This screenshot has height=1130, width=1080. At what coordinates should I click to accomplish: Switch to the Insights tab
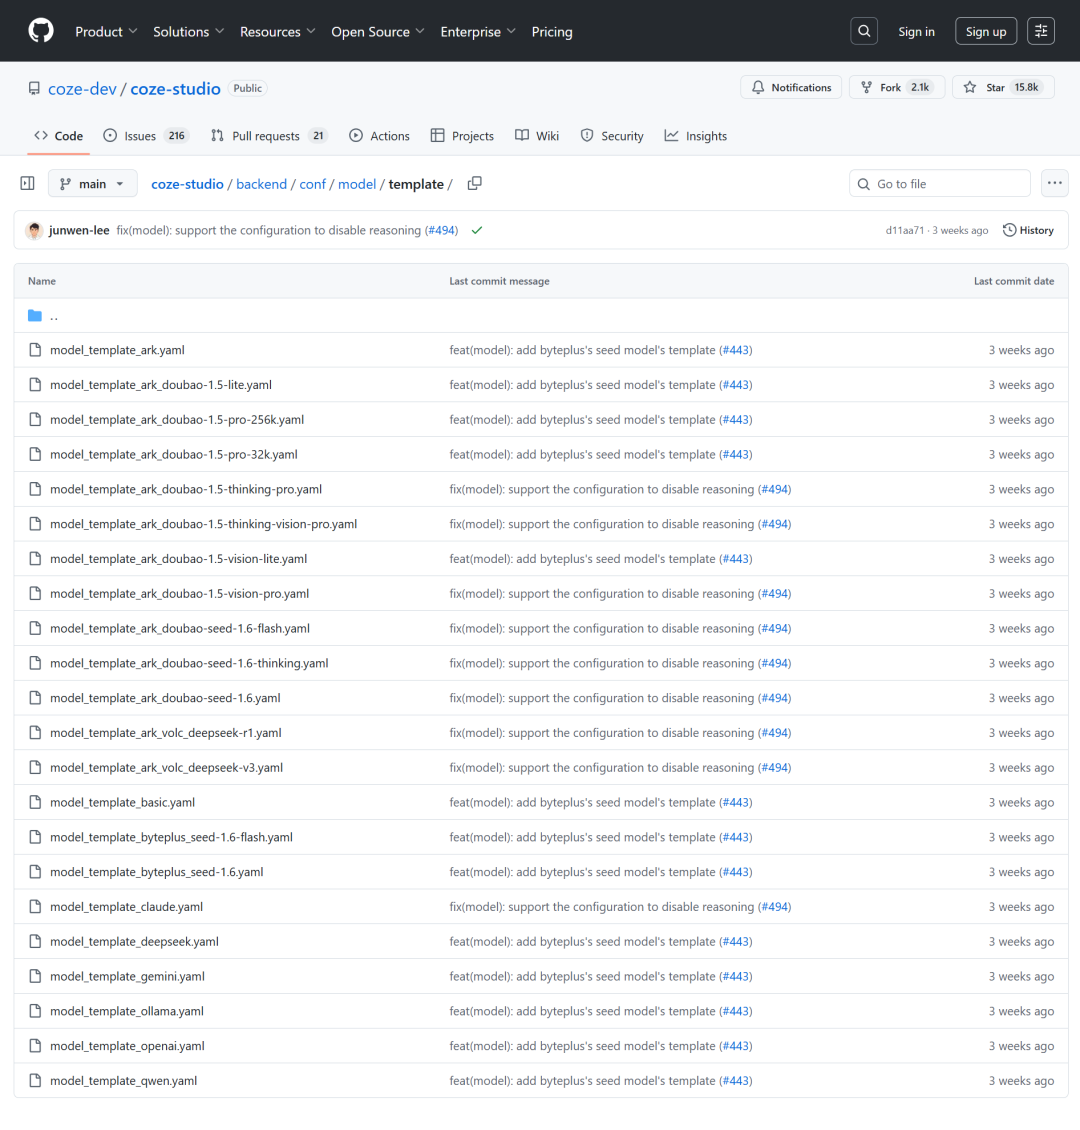tap(695, 135)
